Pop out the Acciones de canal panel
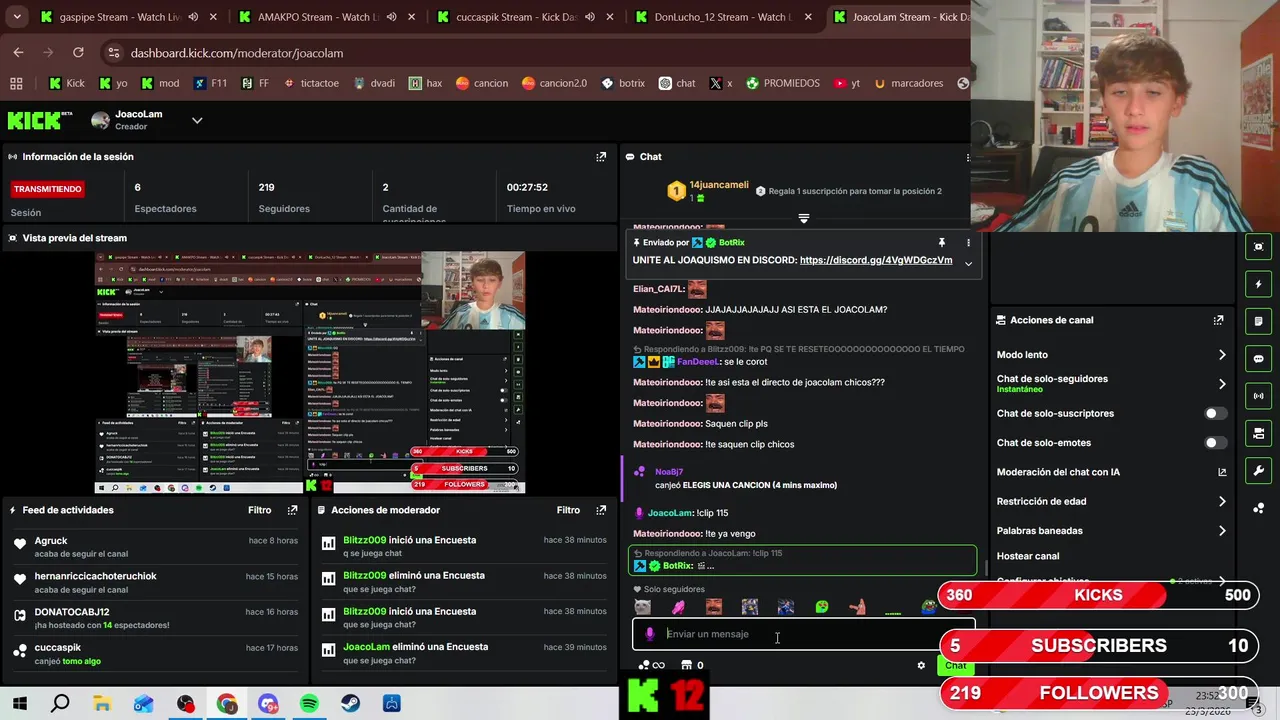The height and width of the screenshot is (720, 1280). (x=1218, y=320)
